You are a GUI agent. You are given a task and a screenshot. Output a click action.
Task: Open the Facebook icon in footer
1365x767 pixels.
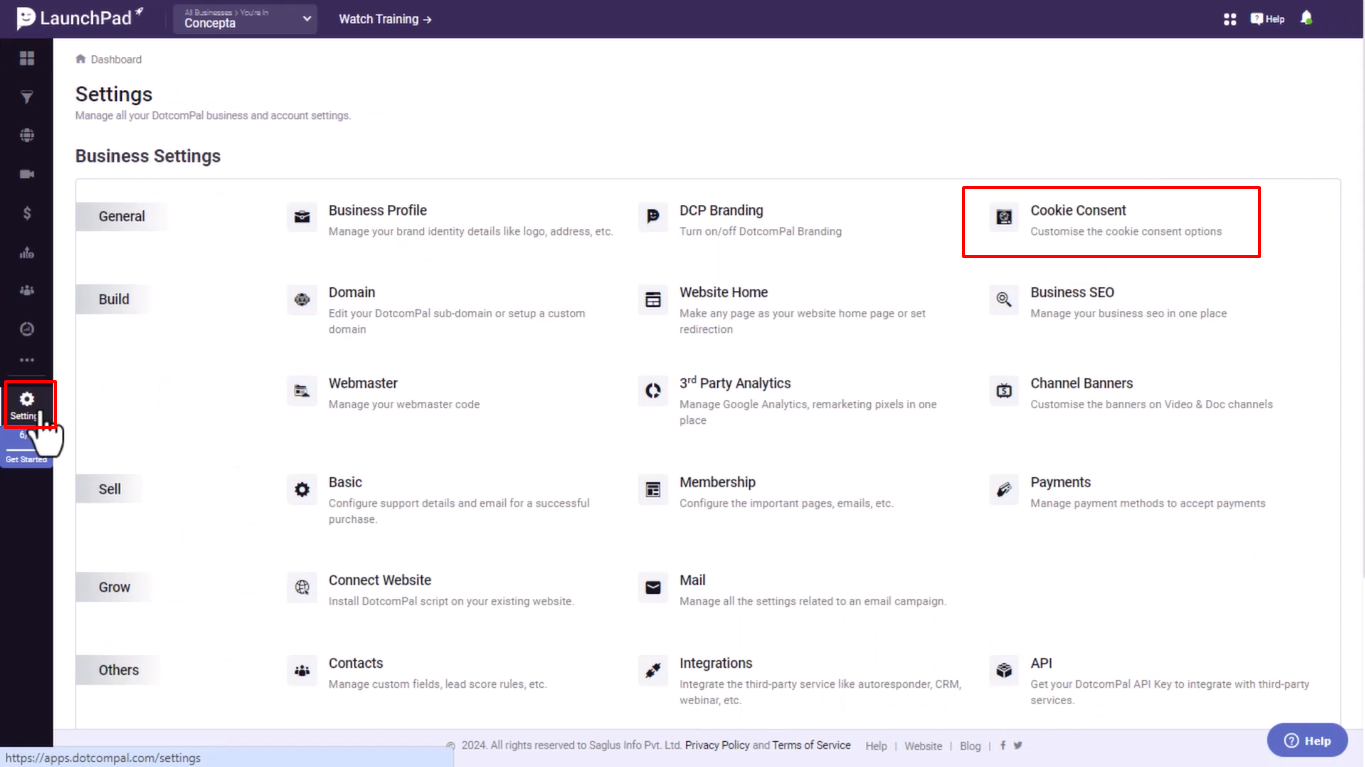[1003, 746]
